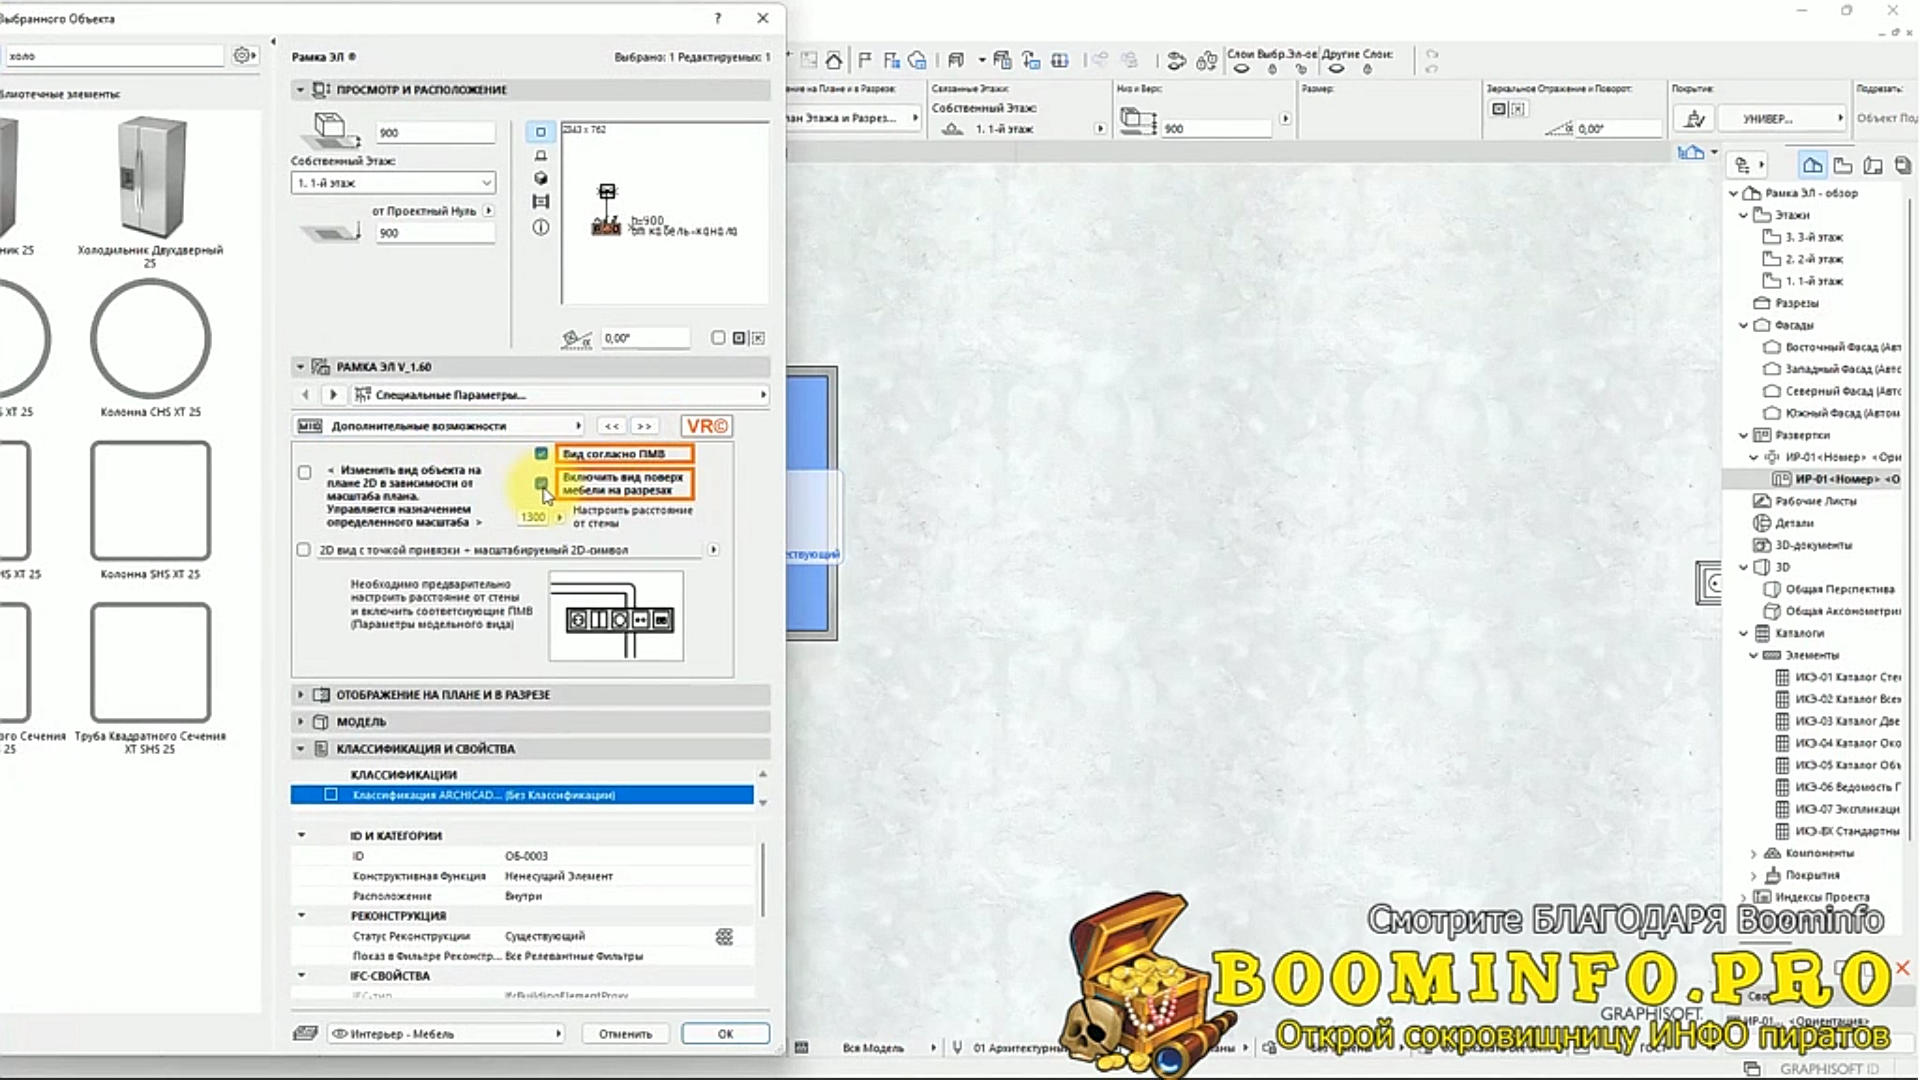Select front view preview mode icon
This screenshot has width=1920, height=1080.
541,155
